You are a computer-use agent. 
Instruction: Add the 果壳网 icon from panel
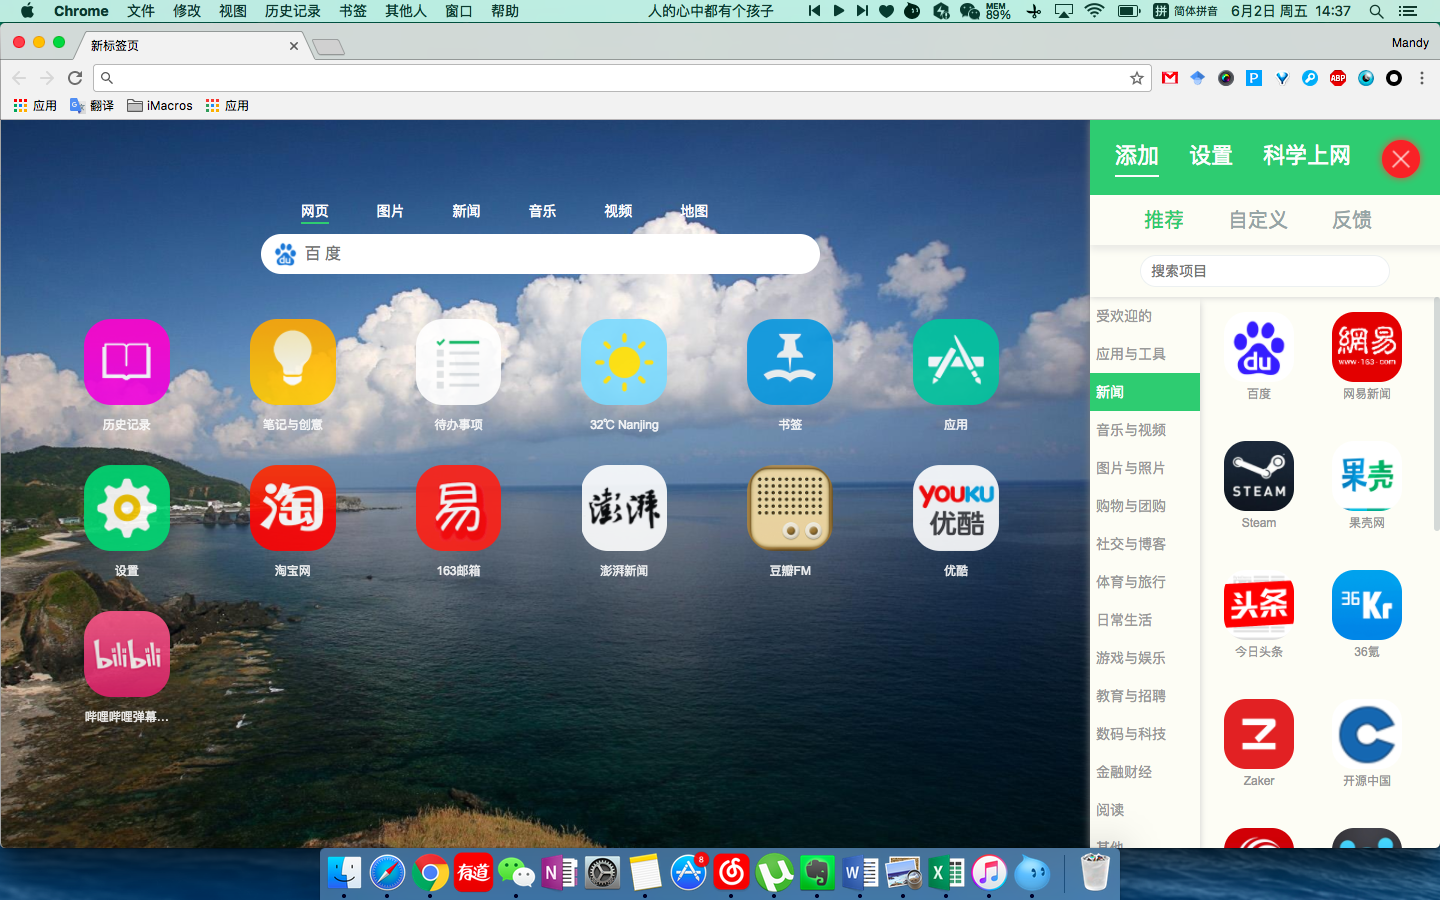pos(1367,476)
